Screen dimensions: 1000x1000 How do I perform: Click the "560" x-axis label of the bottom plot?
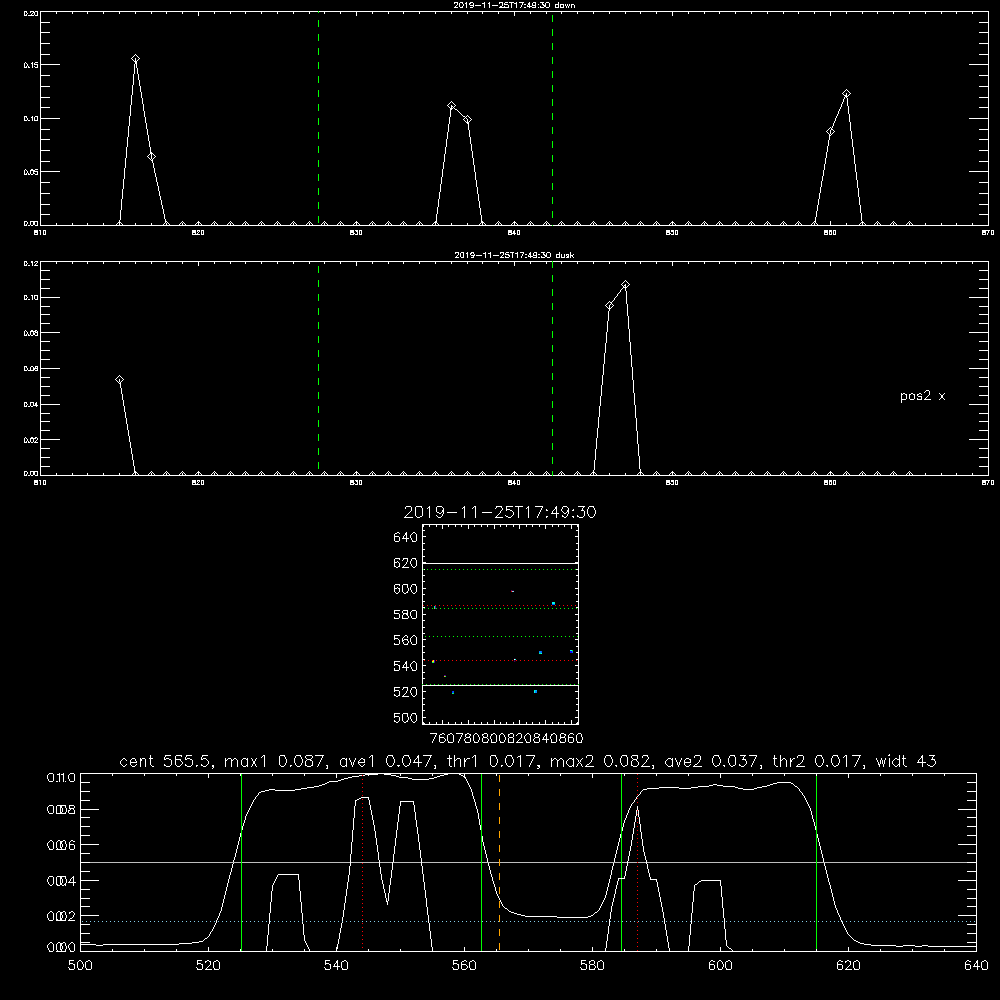click(464, 966)
